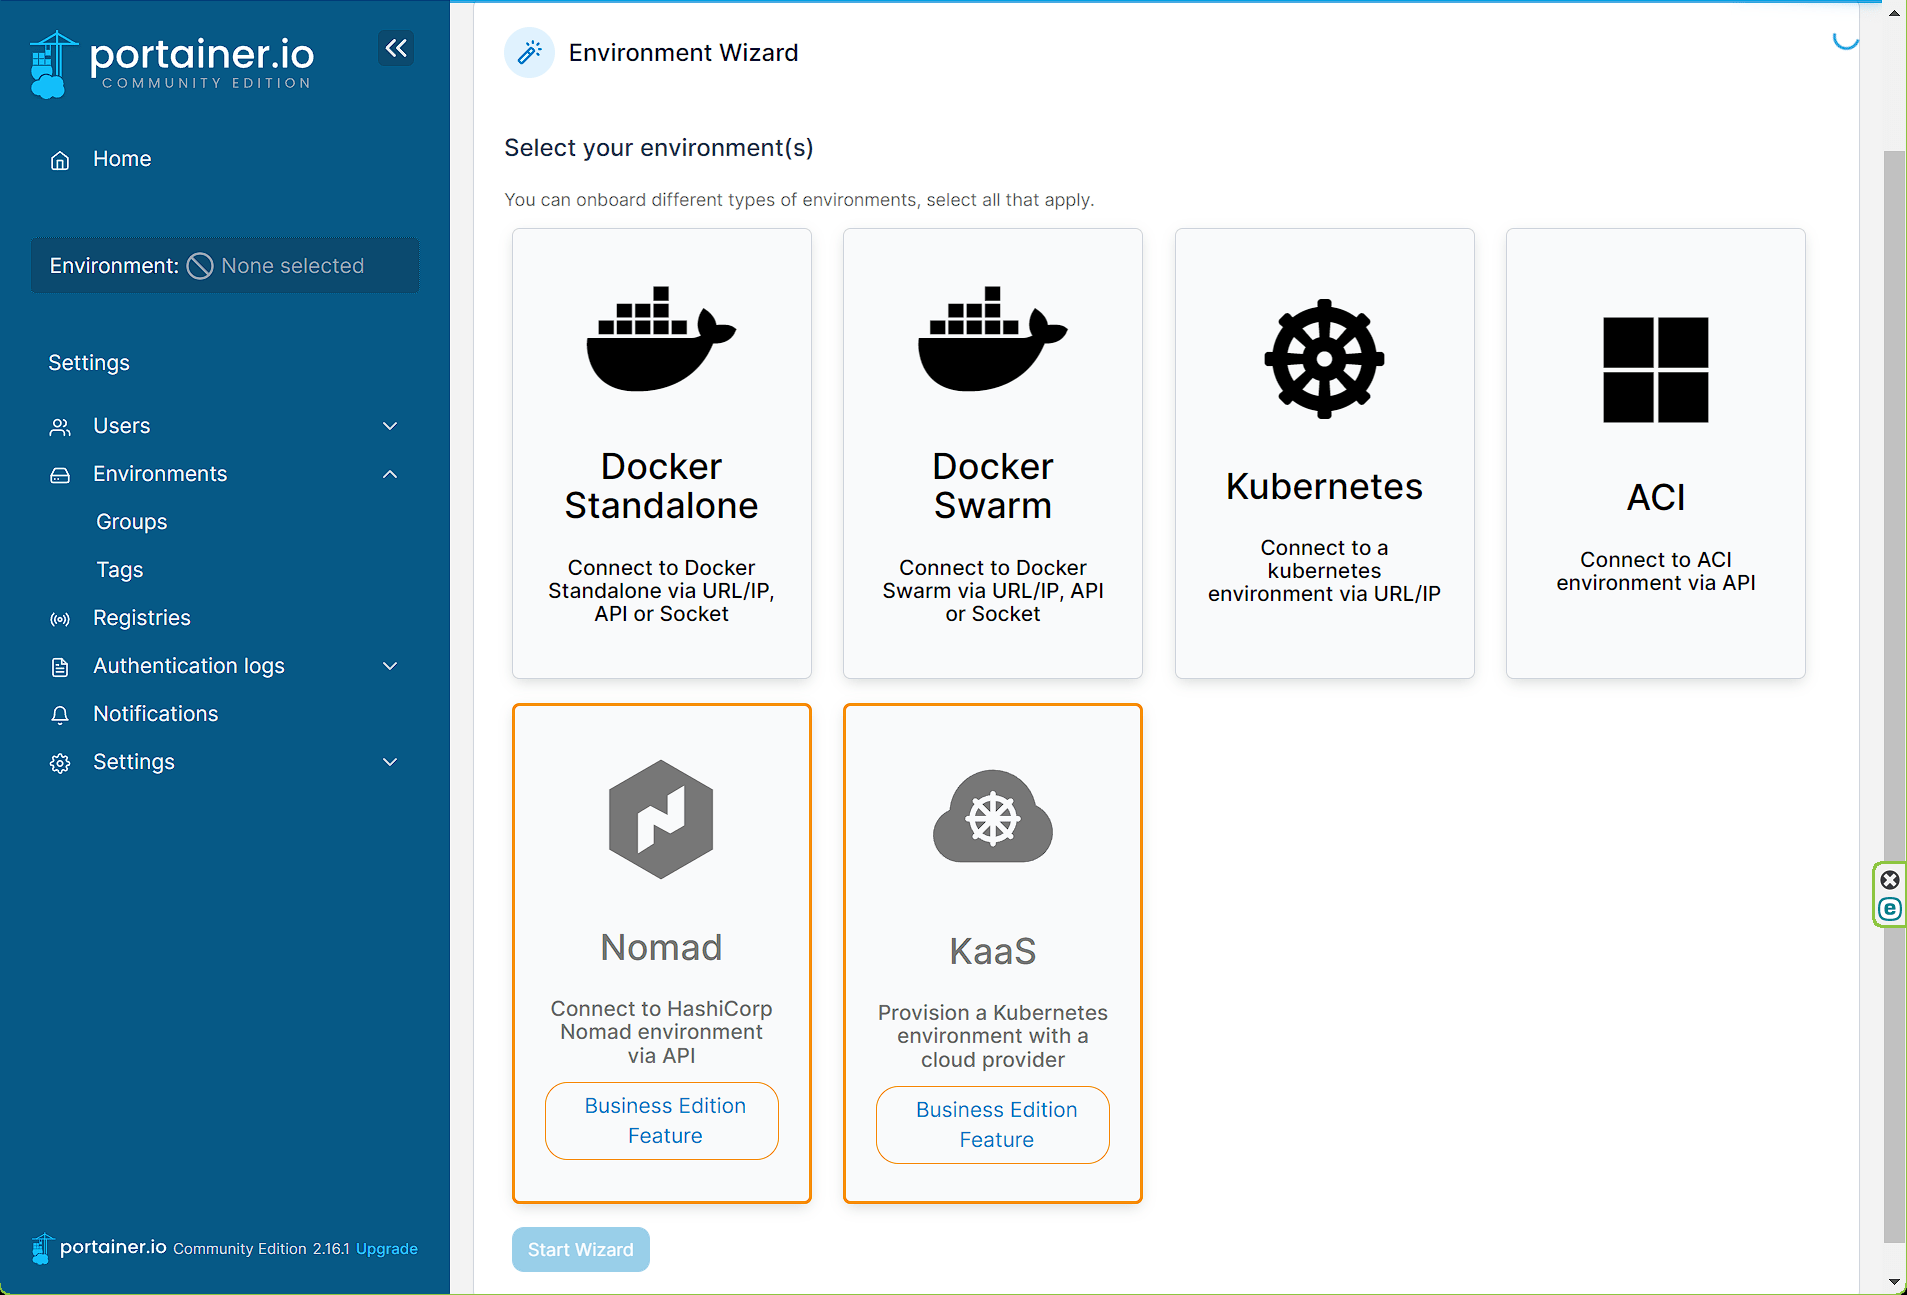
Task: Click the Nomad hexagon icon
Action: tap(661, 819)
